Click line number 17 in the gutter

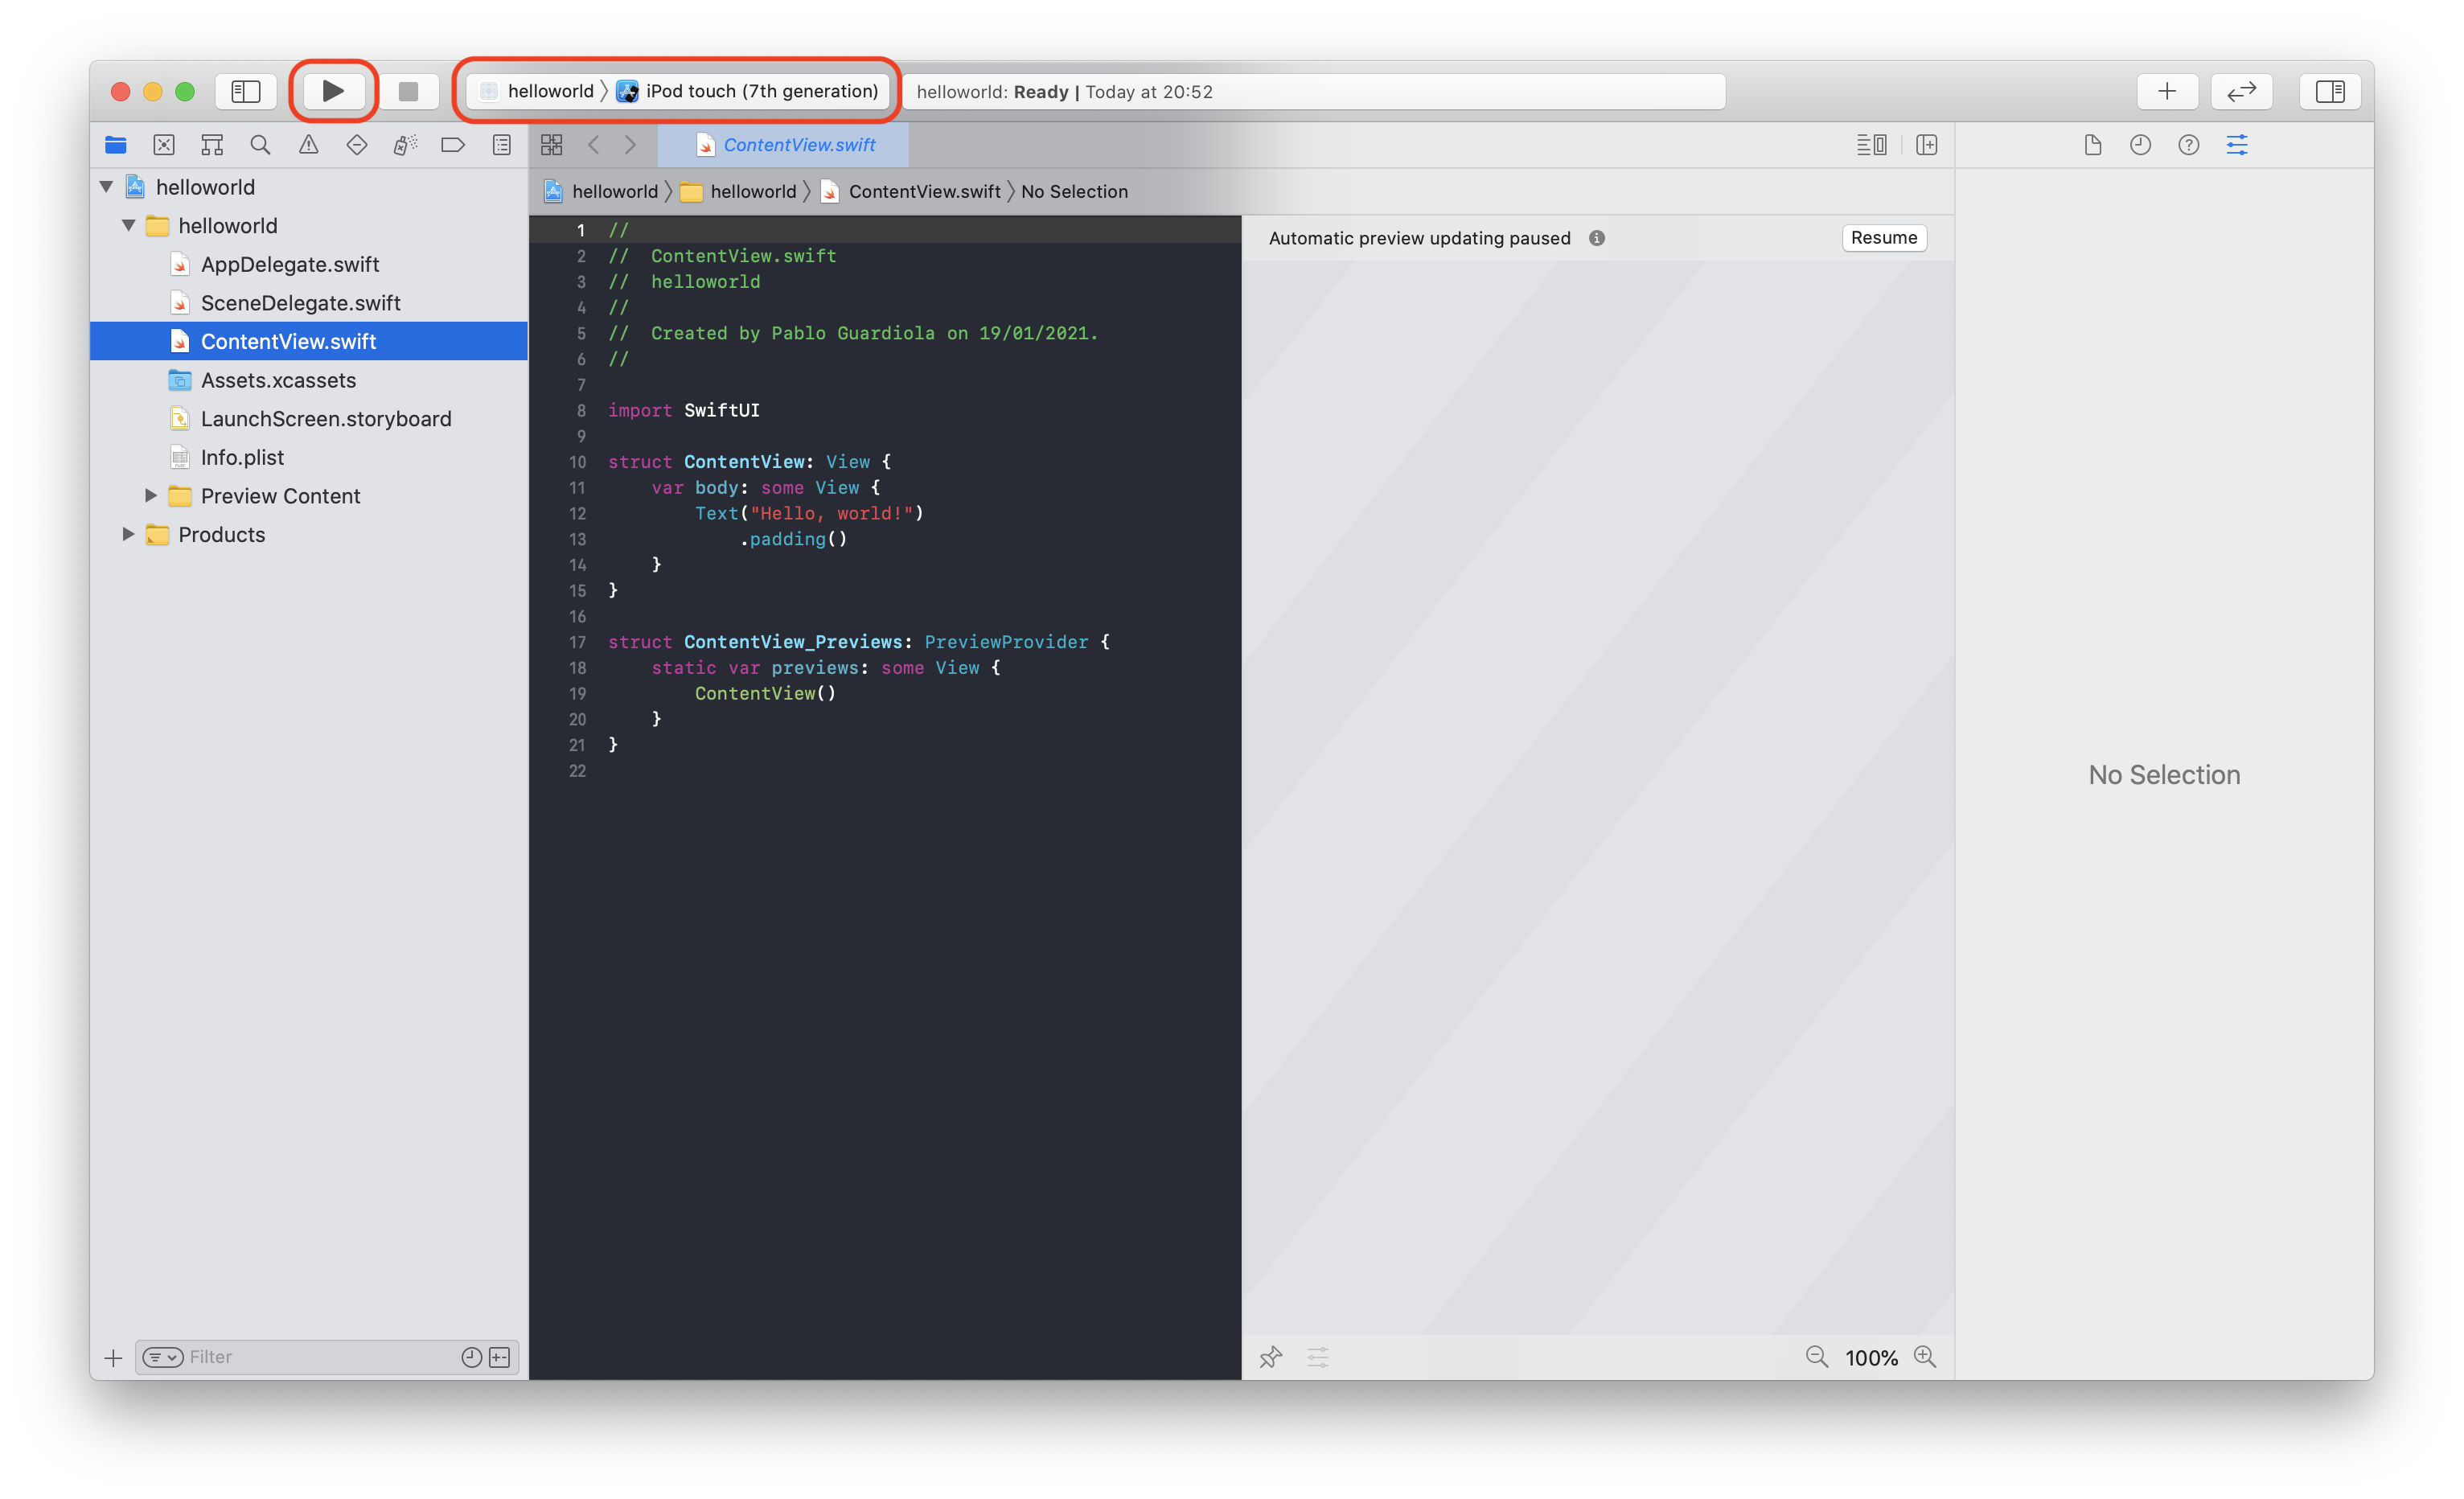coord(577,642)
